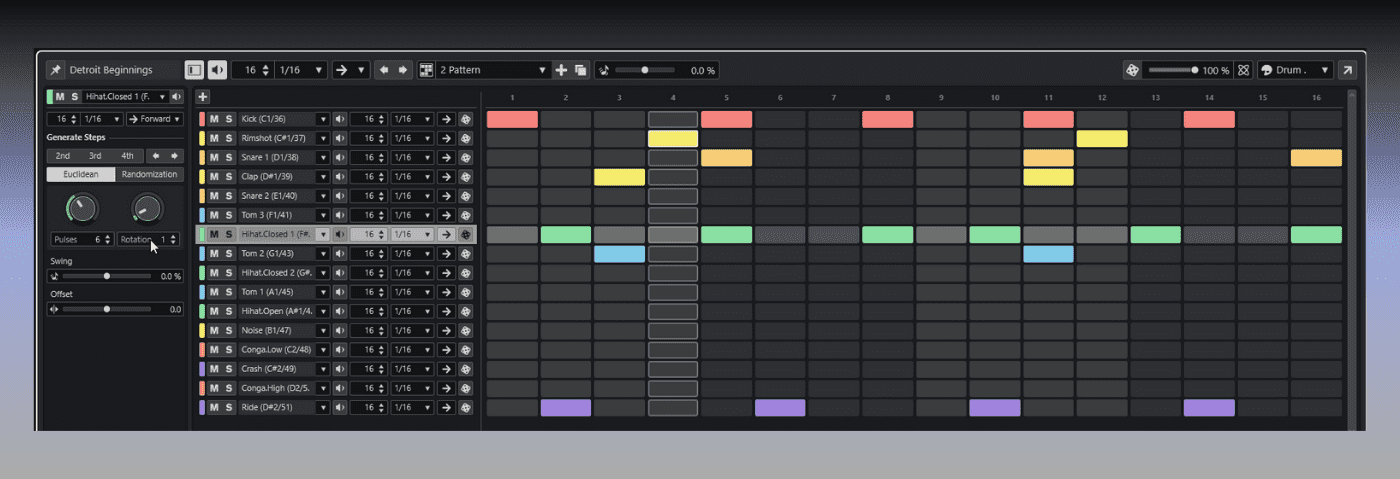The image size is (1400, 479).
Task: Click the pop-out arrow icon at top right
Action: coord(1347,70)
